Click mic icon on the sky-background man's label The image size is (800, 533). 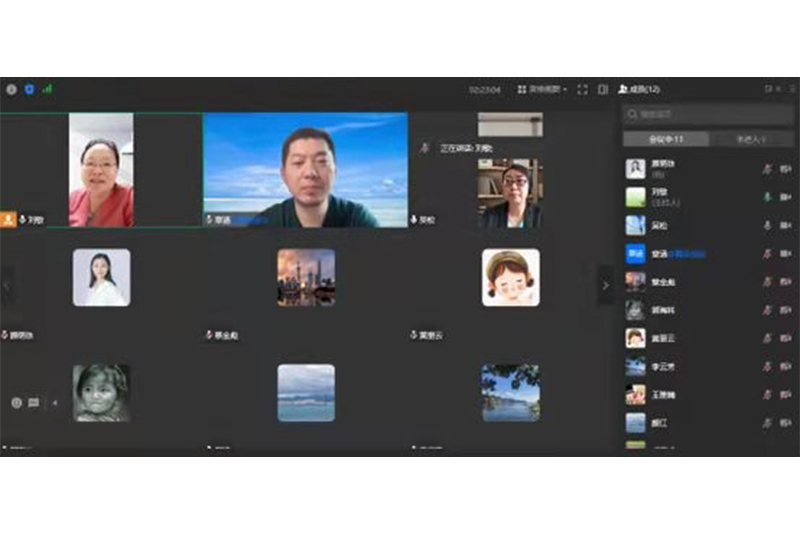(209, 220)
